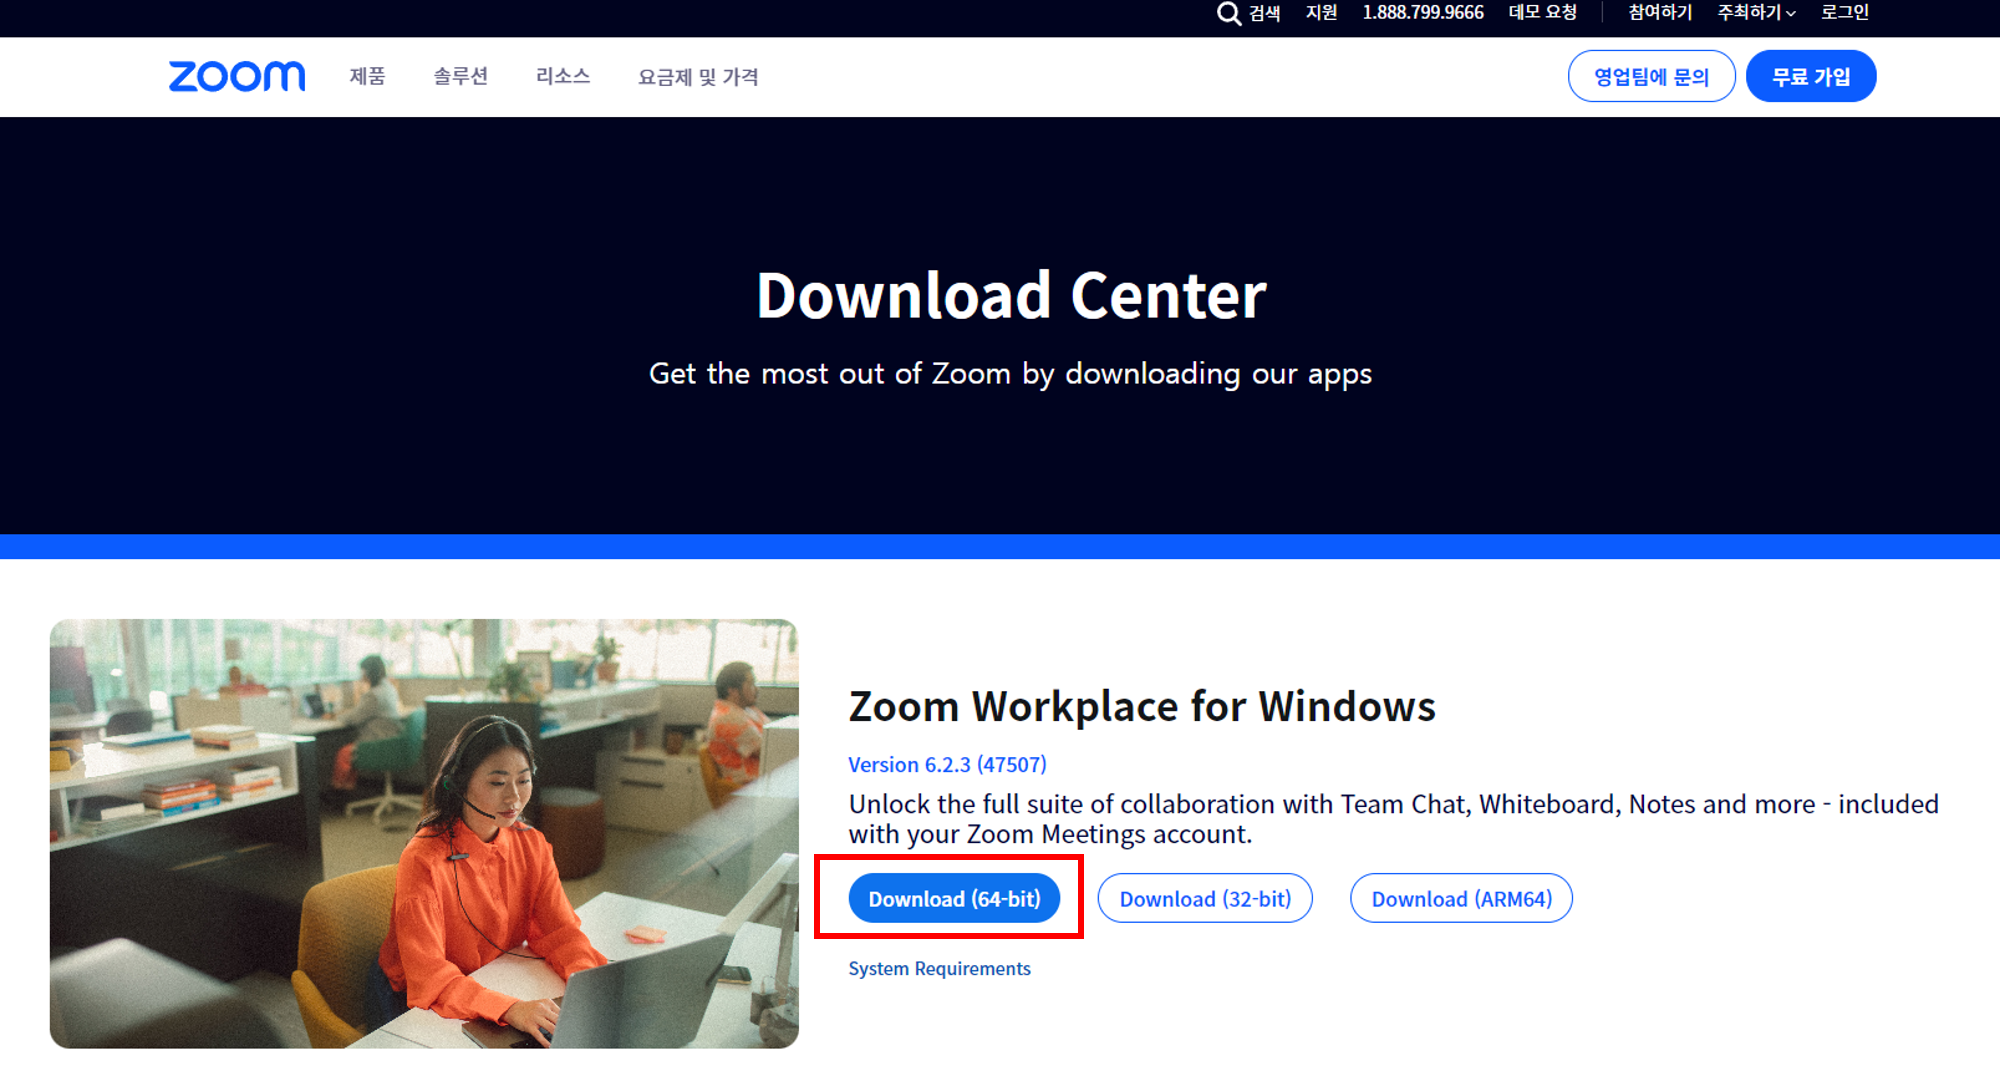Download the 64-bit Zoom Workplace installer
The width and height of the screenshot is (2000, 1081).
coord(953,898)
